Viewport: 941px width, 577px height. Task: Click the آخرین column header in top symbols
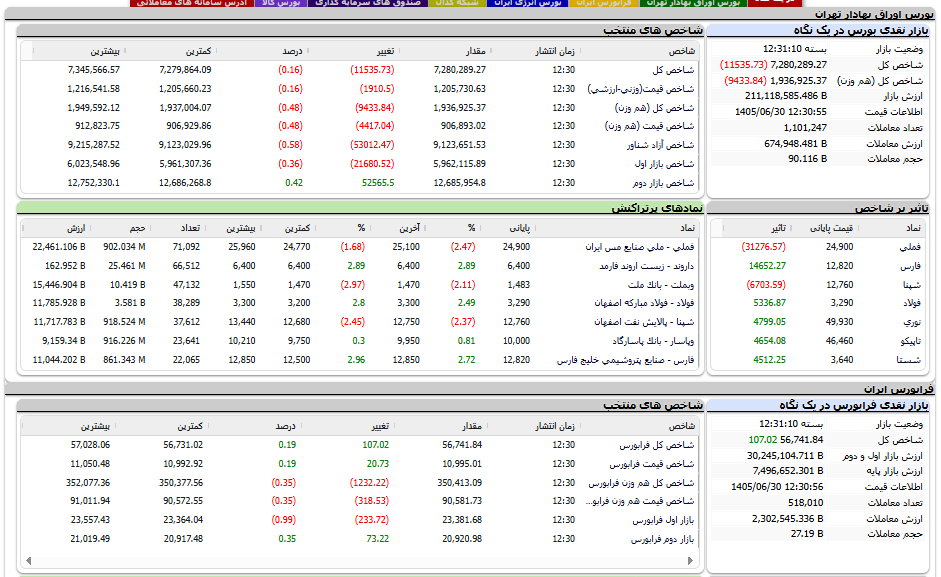click(409, 228)
